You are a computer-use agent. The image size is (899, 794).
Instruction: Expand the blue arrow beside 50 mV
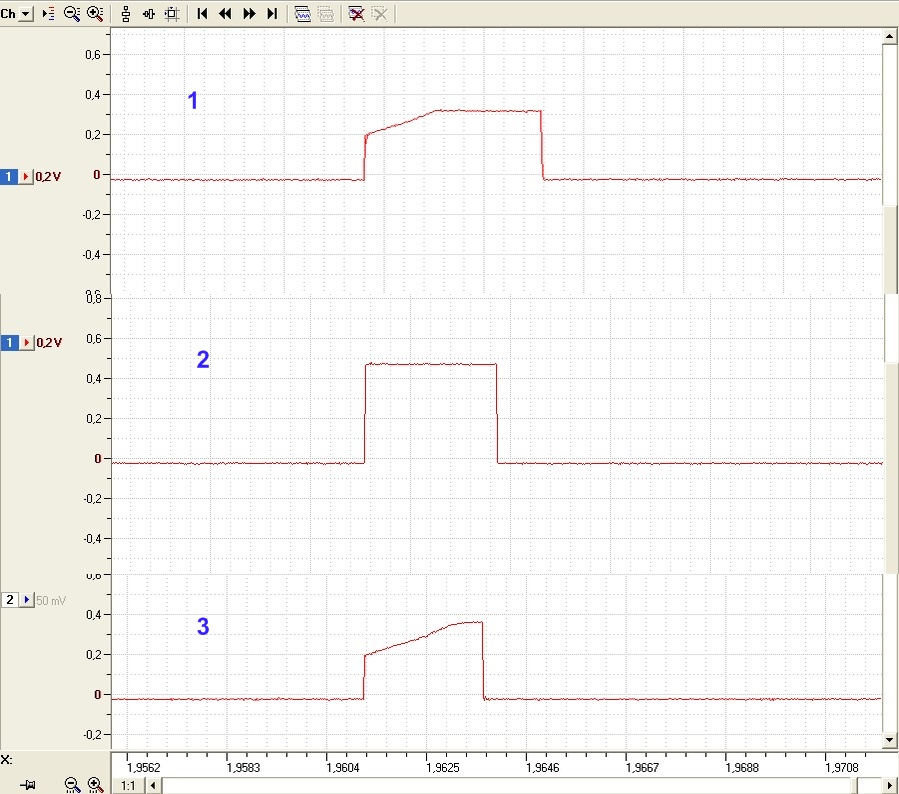27,600
